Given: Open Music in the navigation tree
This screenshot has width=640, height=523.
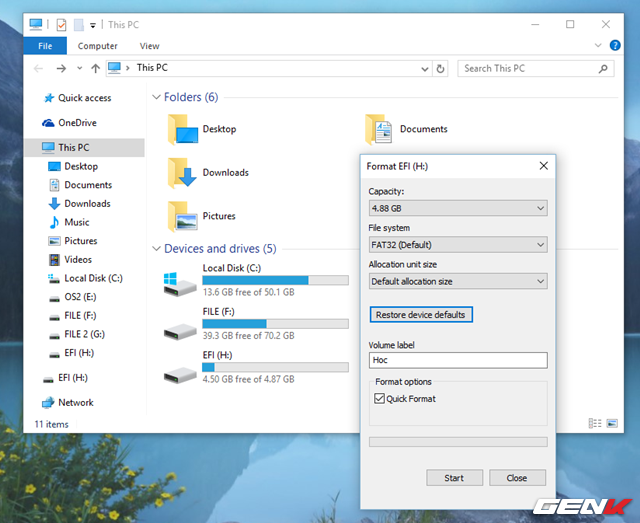Looking at the screenshot, I should pyautogui.click(x=69, y=222).
